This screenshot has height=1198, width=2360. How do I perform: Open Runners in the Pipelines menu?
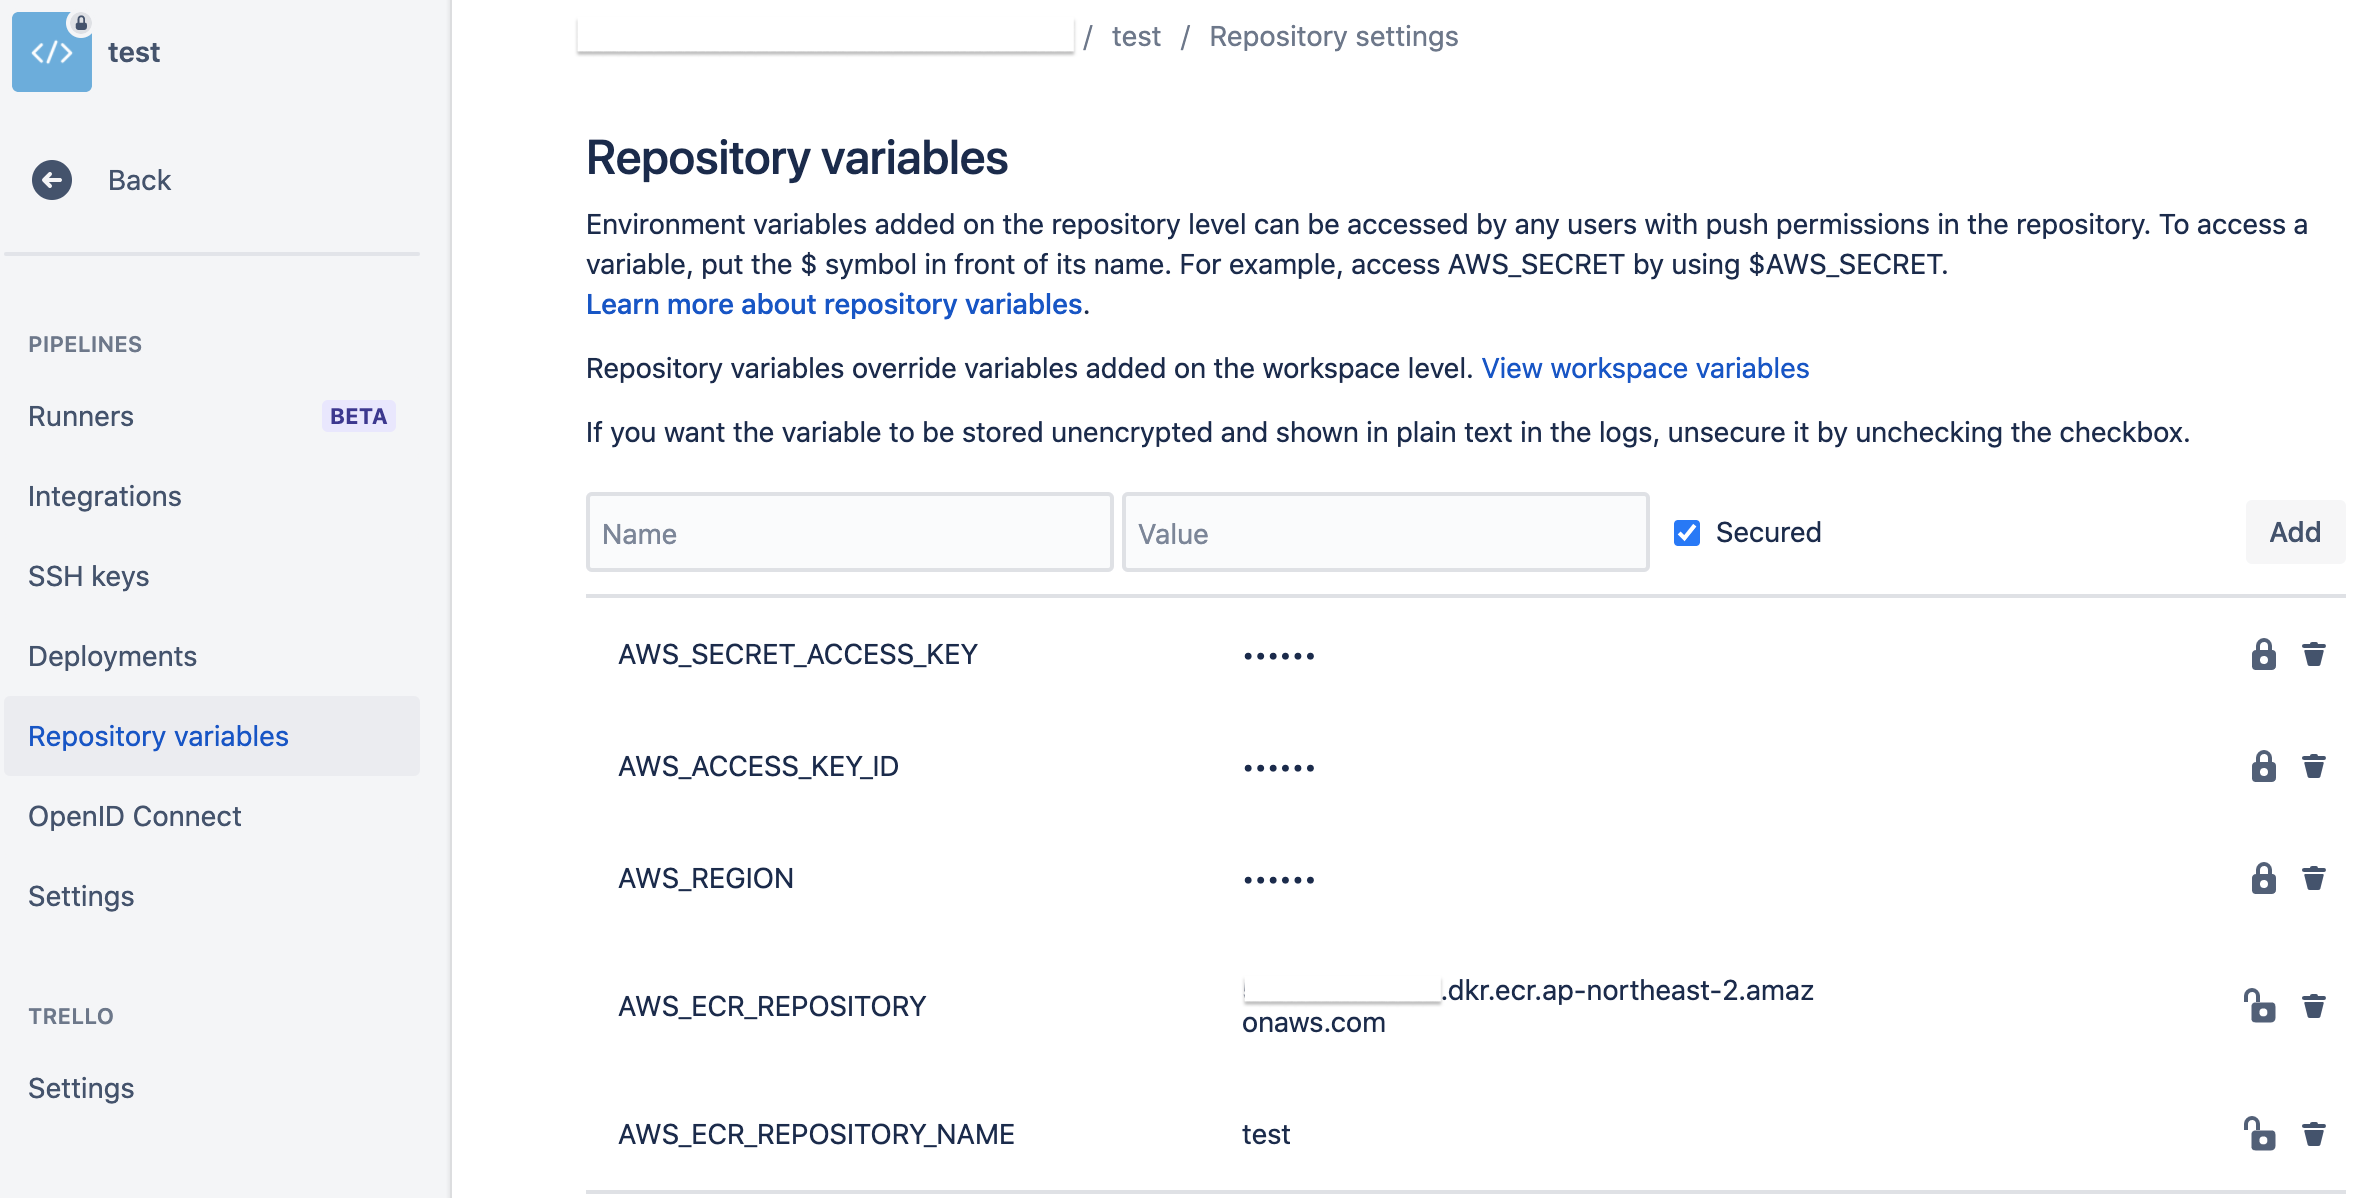(81, 416)
